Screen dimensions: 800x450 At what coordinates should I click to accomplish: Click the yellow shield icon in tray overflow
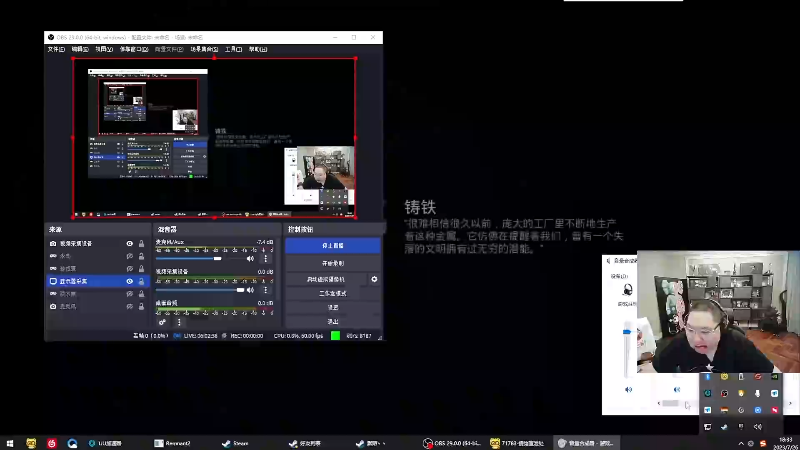tap(741, 393)
